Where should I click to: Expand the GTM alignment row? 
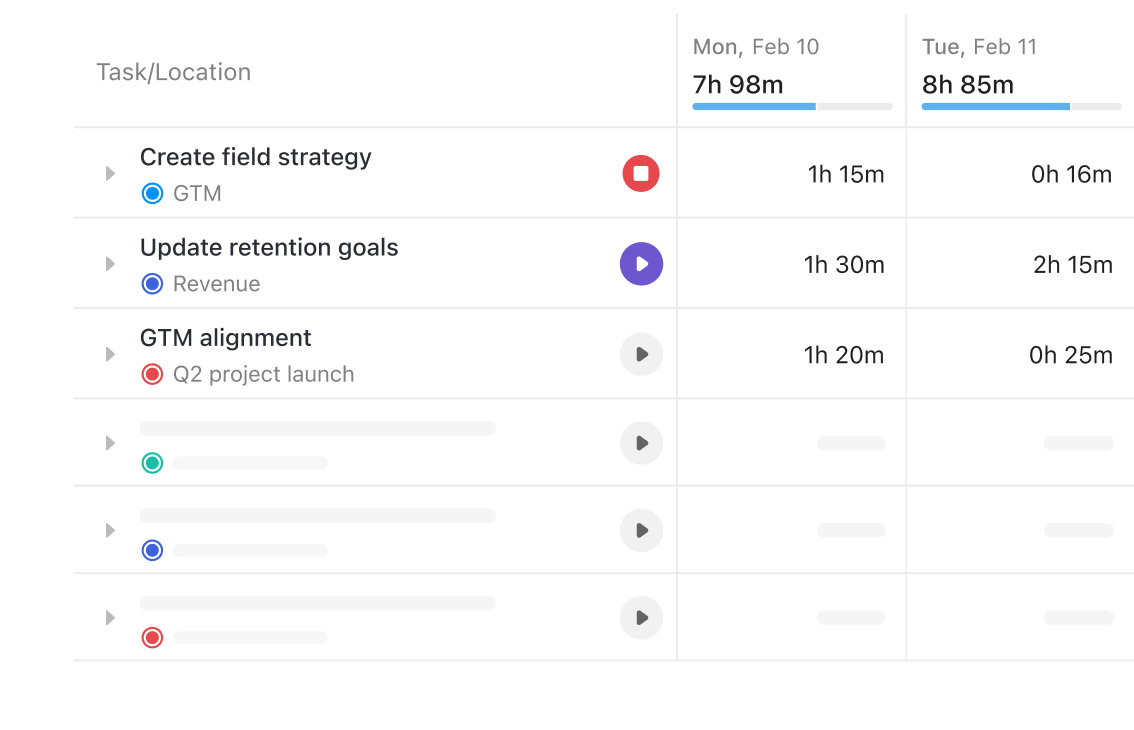point(110,354)
